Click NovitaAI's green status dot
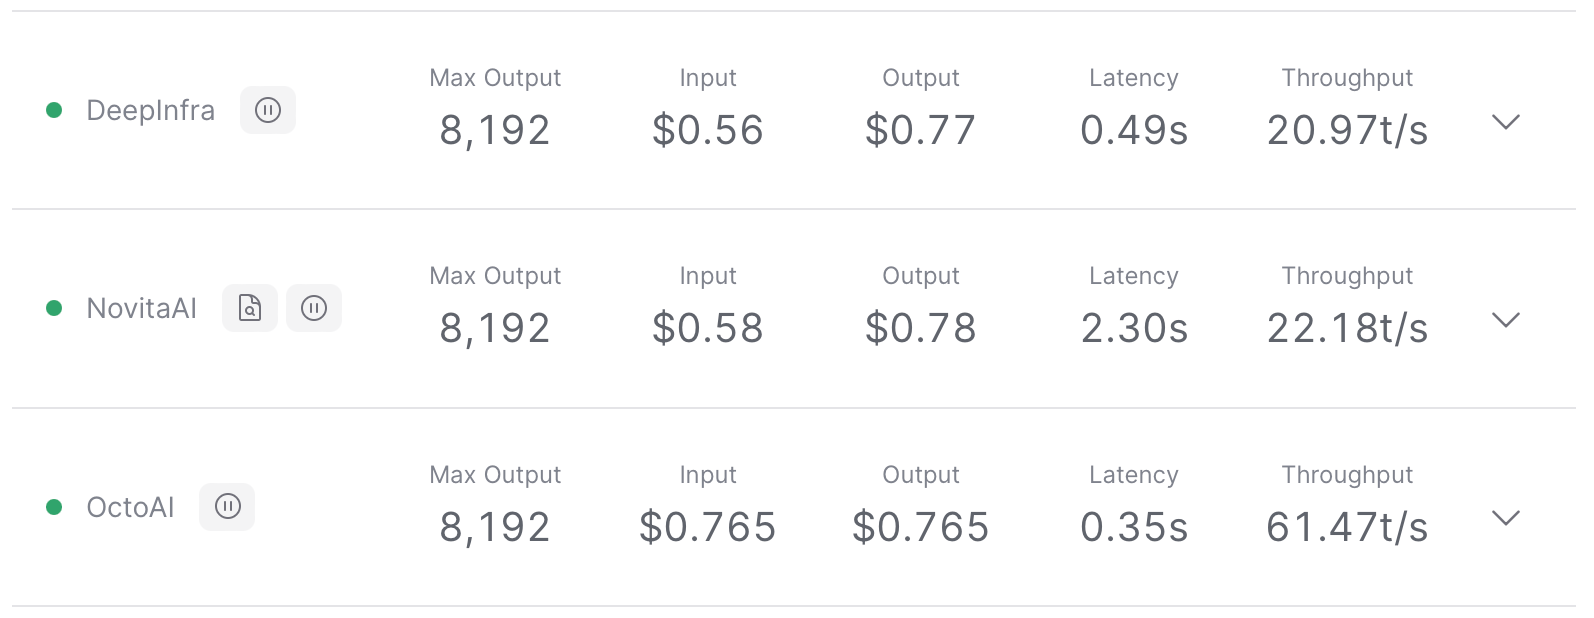The width and height of the screenshot is (1594, 618). [x=55, y=308]
